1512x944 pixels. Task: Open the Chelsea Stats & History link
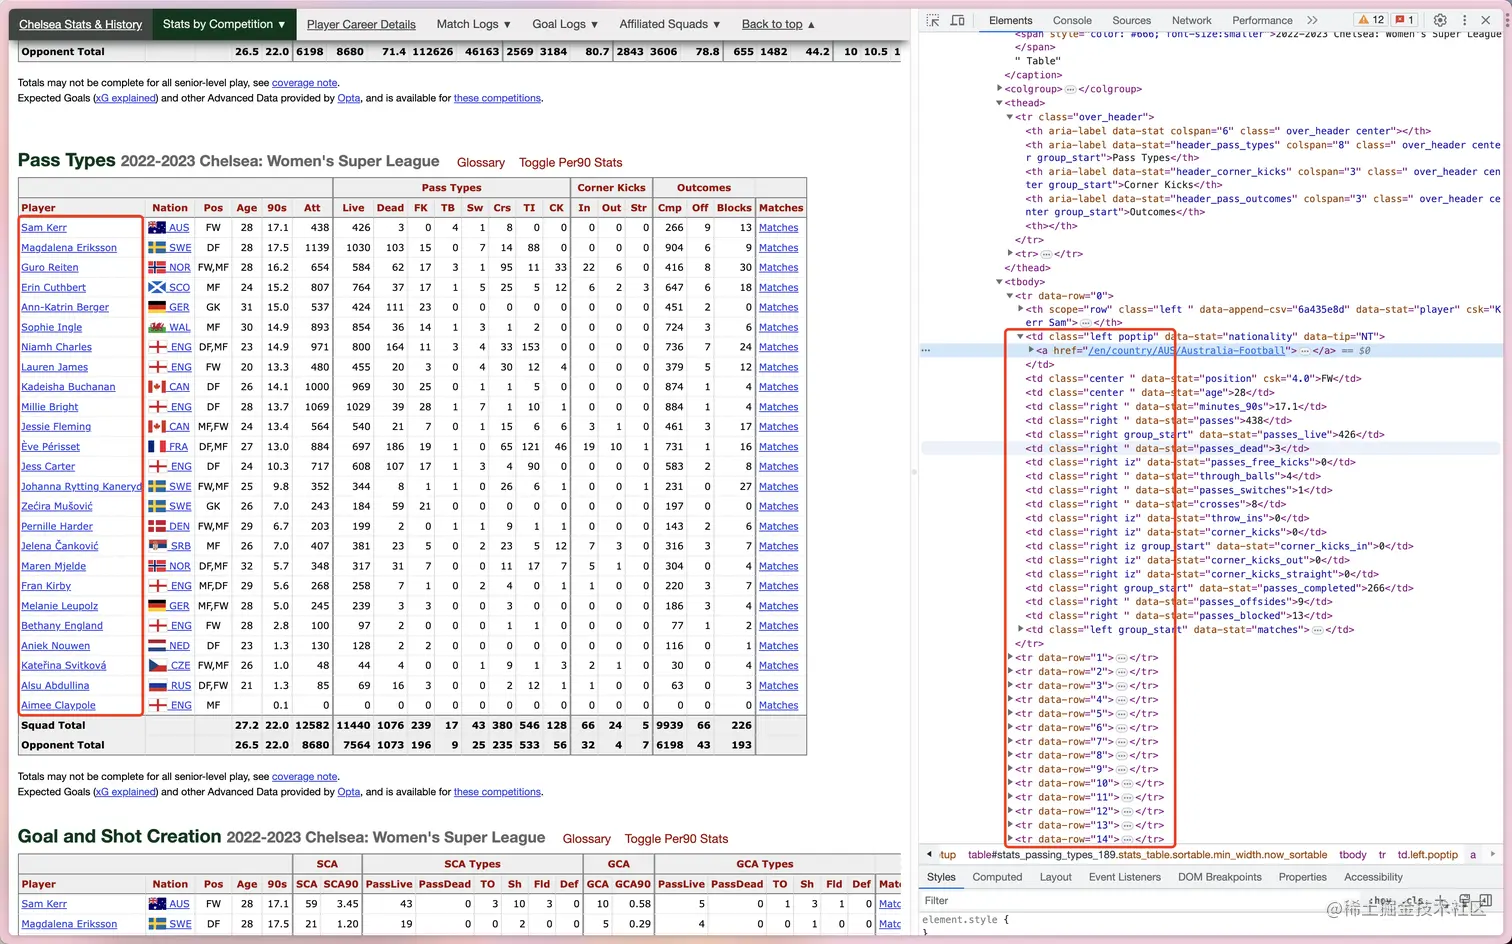pos(81,24)
